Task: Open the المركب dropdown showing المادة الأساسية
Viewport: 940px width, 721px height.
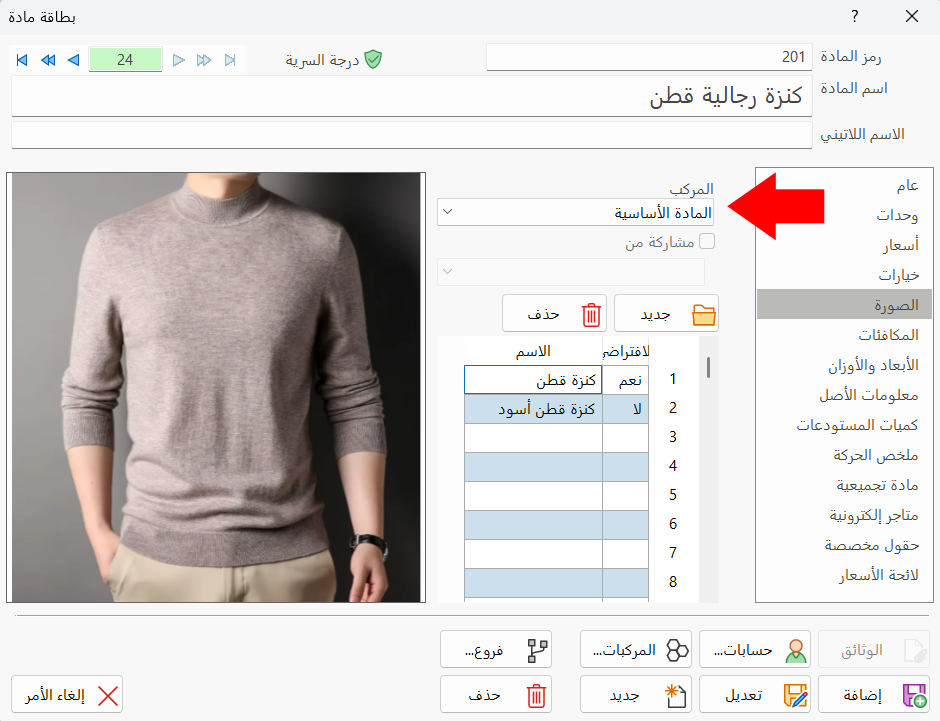Action: coord(576,212)
